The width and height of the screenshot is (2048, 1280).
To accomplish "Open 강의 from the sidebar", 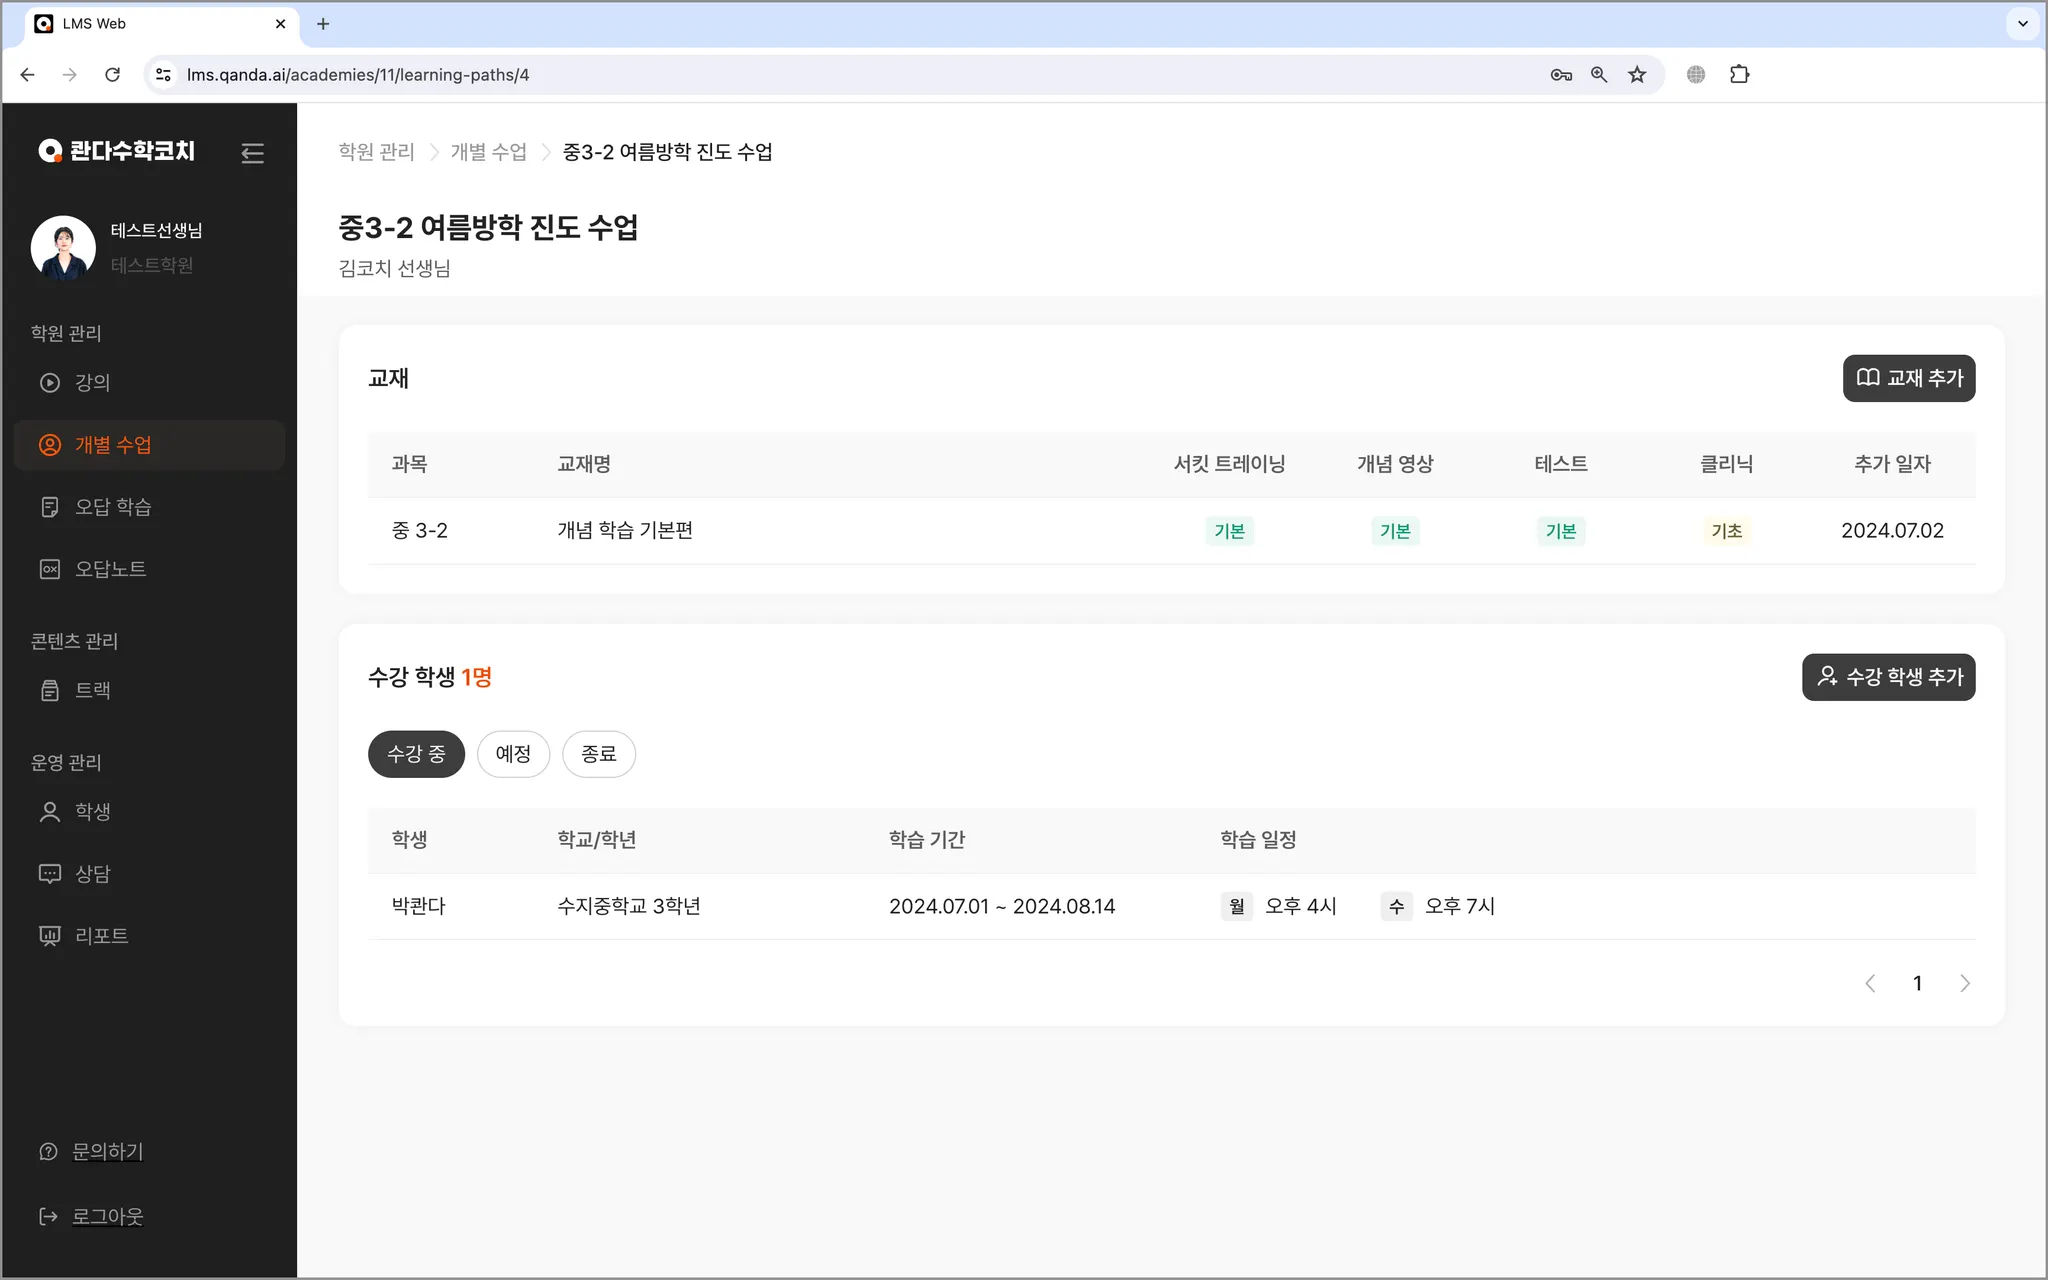I will (x=92, y=382).
